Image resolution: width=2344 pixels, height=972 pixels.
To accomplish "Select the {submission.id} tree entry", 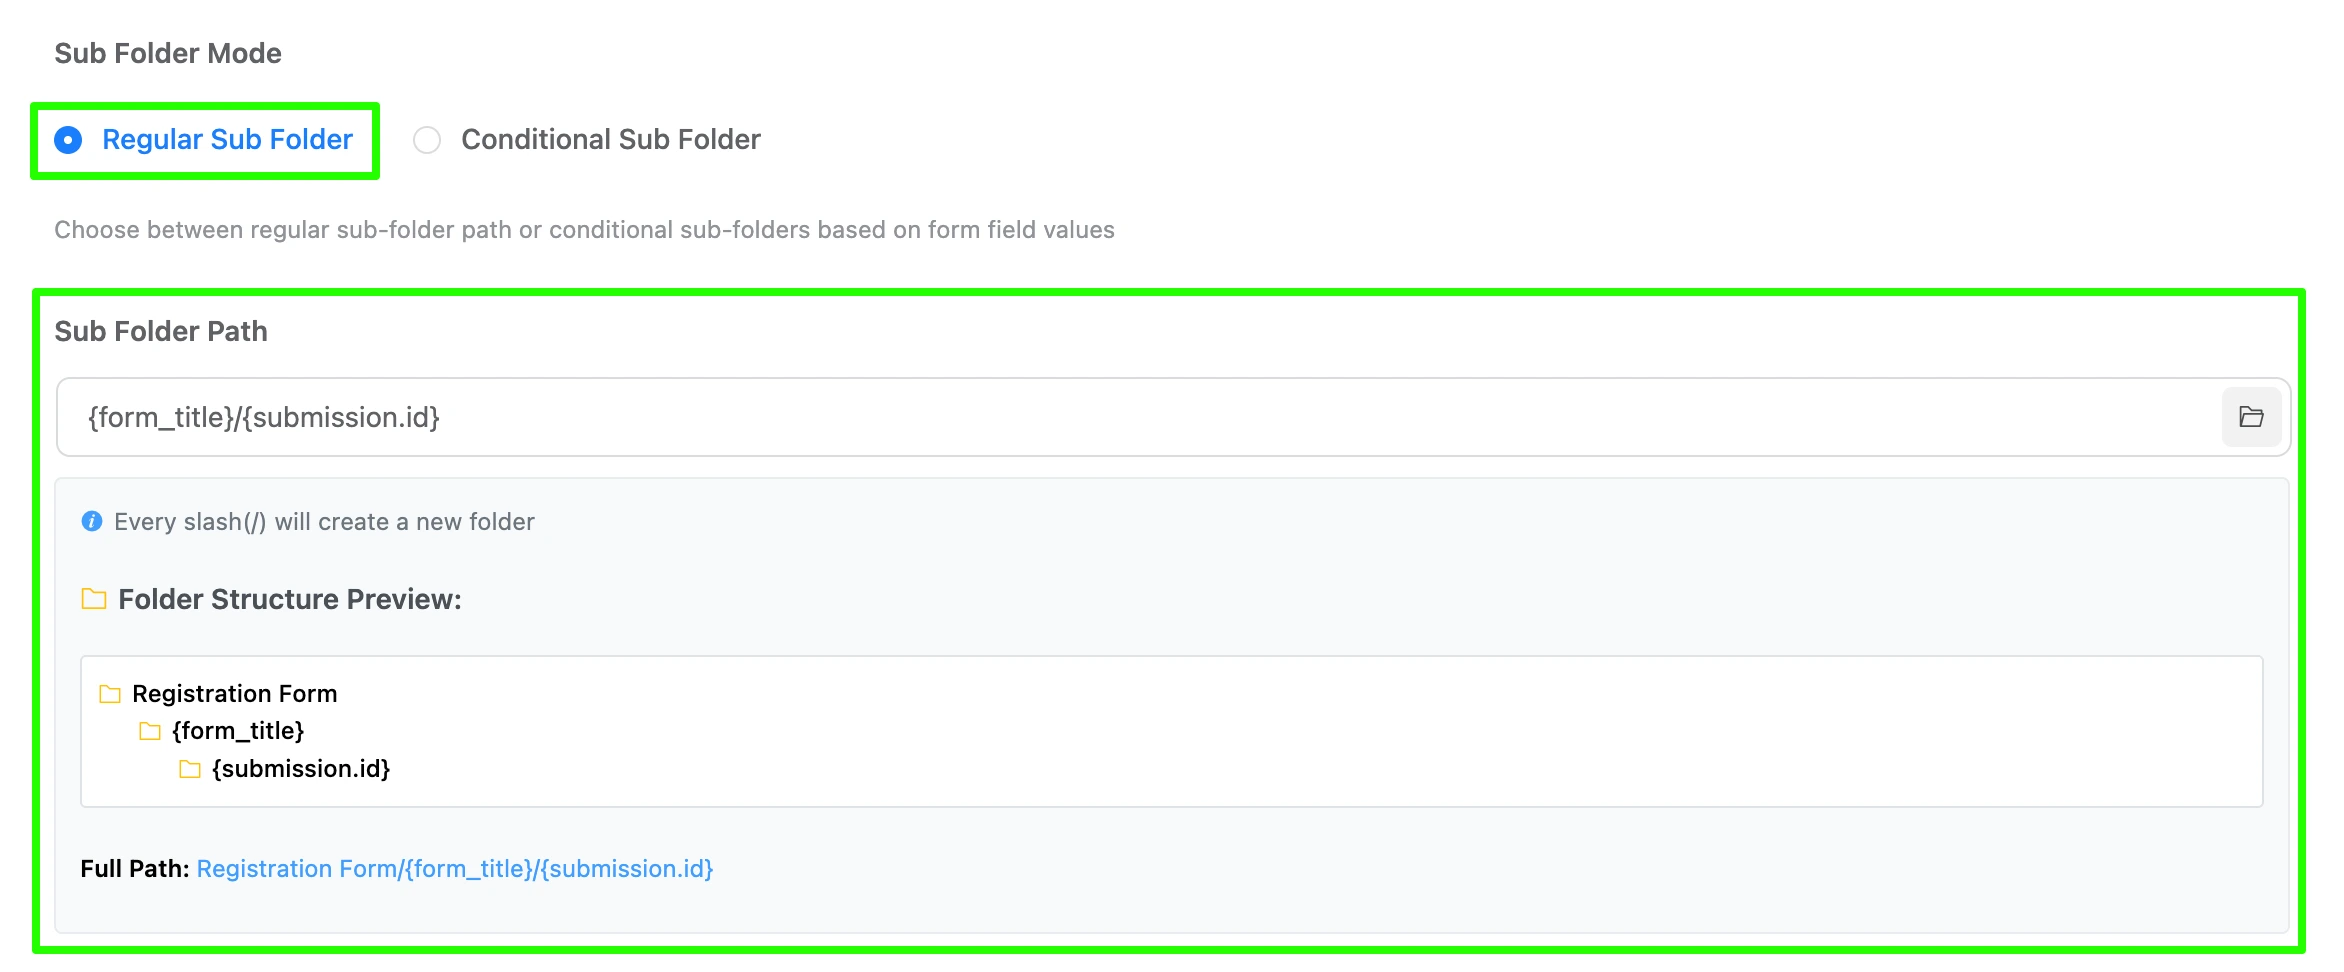I will click(x=301, y=769).
